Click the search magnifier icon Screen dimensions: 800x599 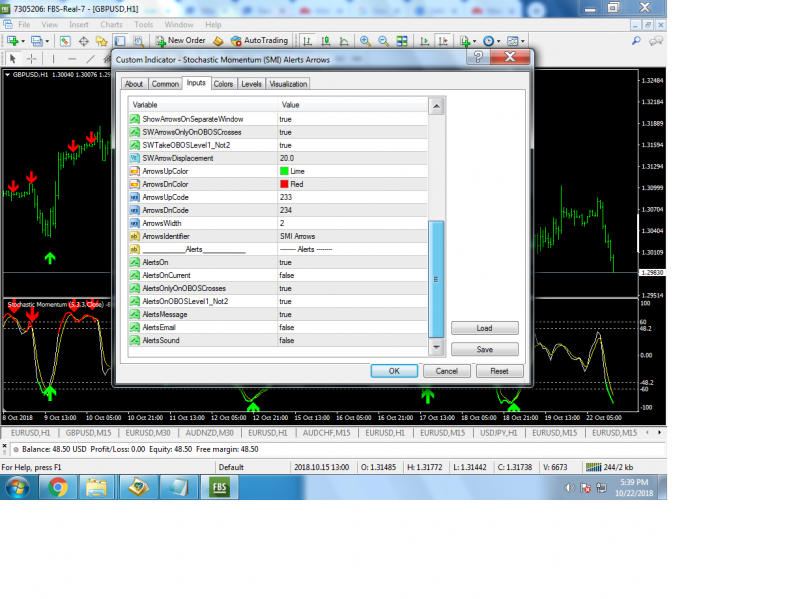636,41
